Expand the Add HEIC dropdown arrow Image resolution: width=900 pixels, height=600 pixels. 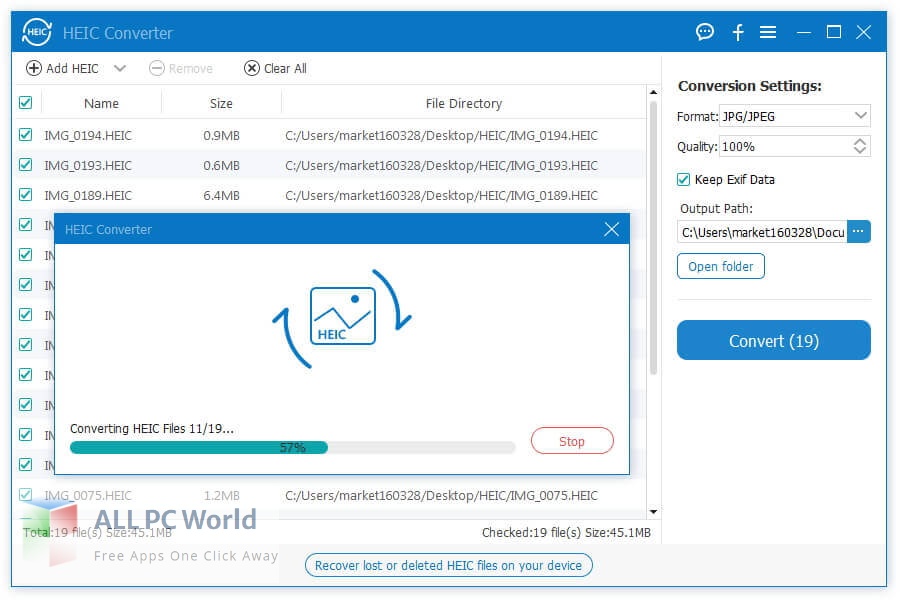(120, 68)
